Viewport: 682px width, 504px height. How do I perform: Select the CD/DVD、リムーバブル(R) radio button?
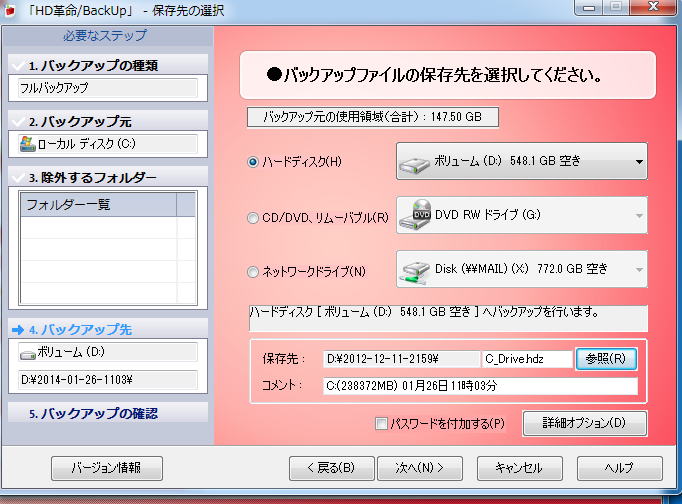252,216
